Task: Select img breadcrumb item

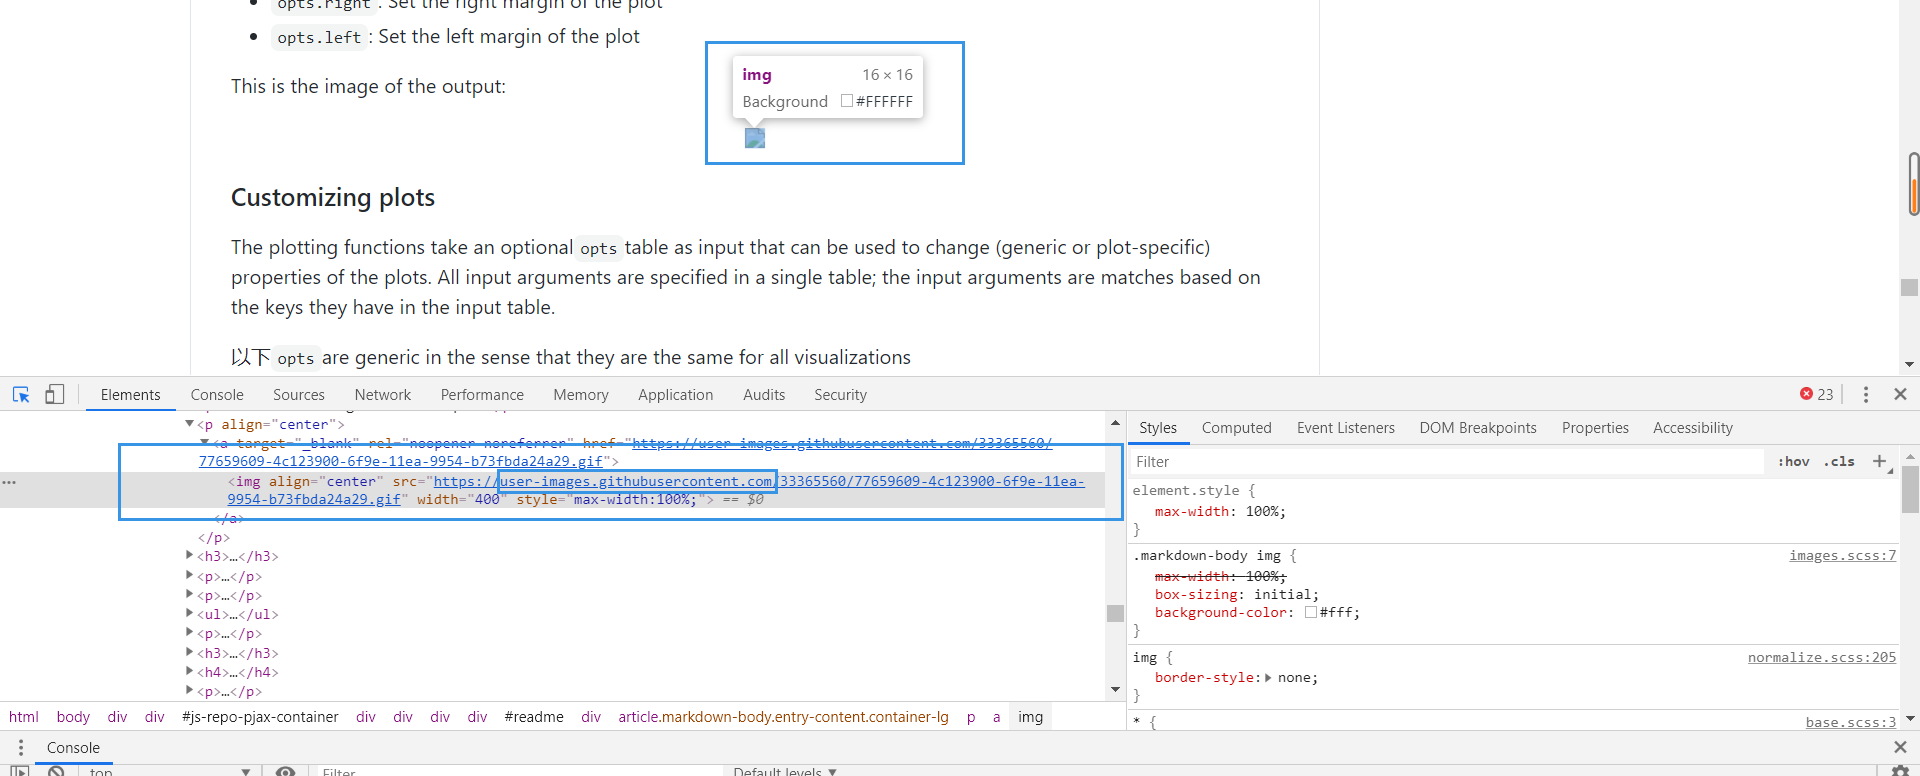Action: [1030, 717]
